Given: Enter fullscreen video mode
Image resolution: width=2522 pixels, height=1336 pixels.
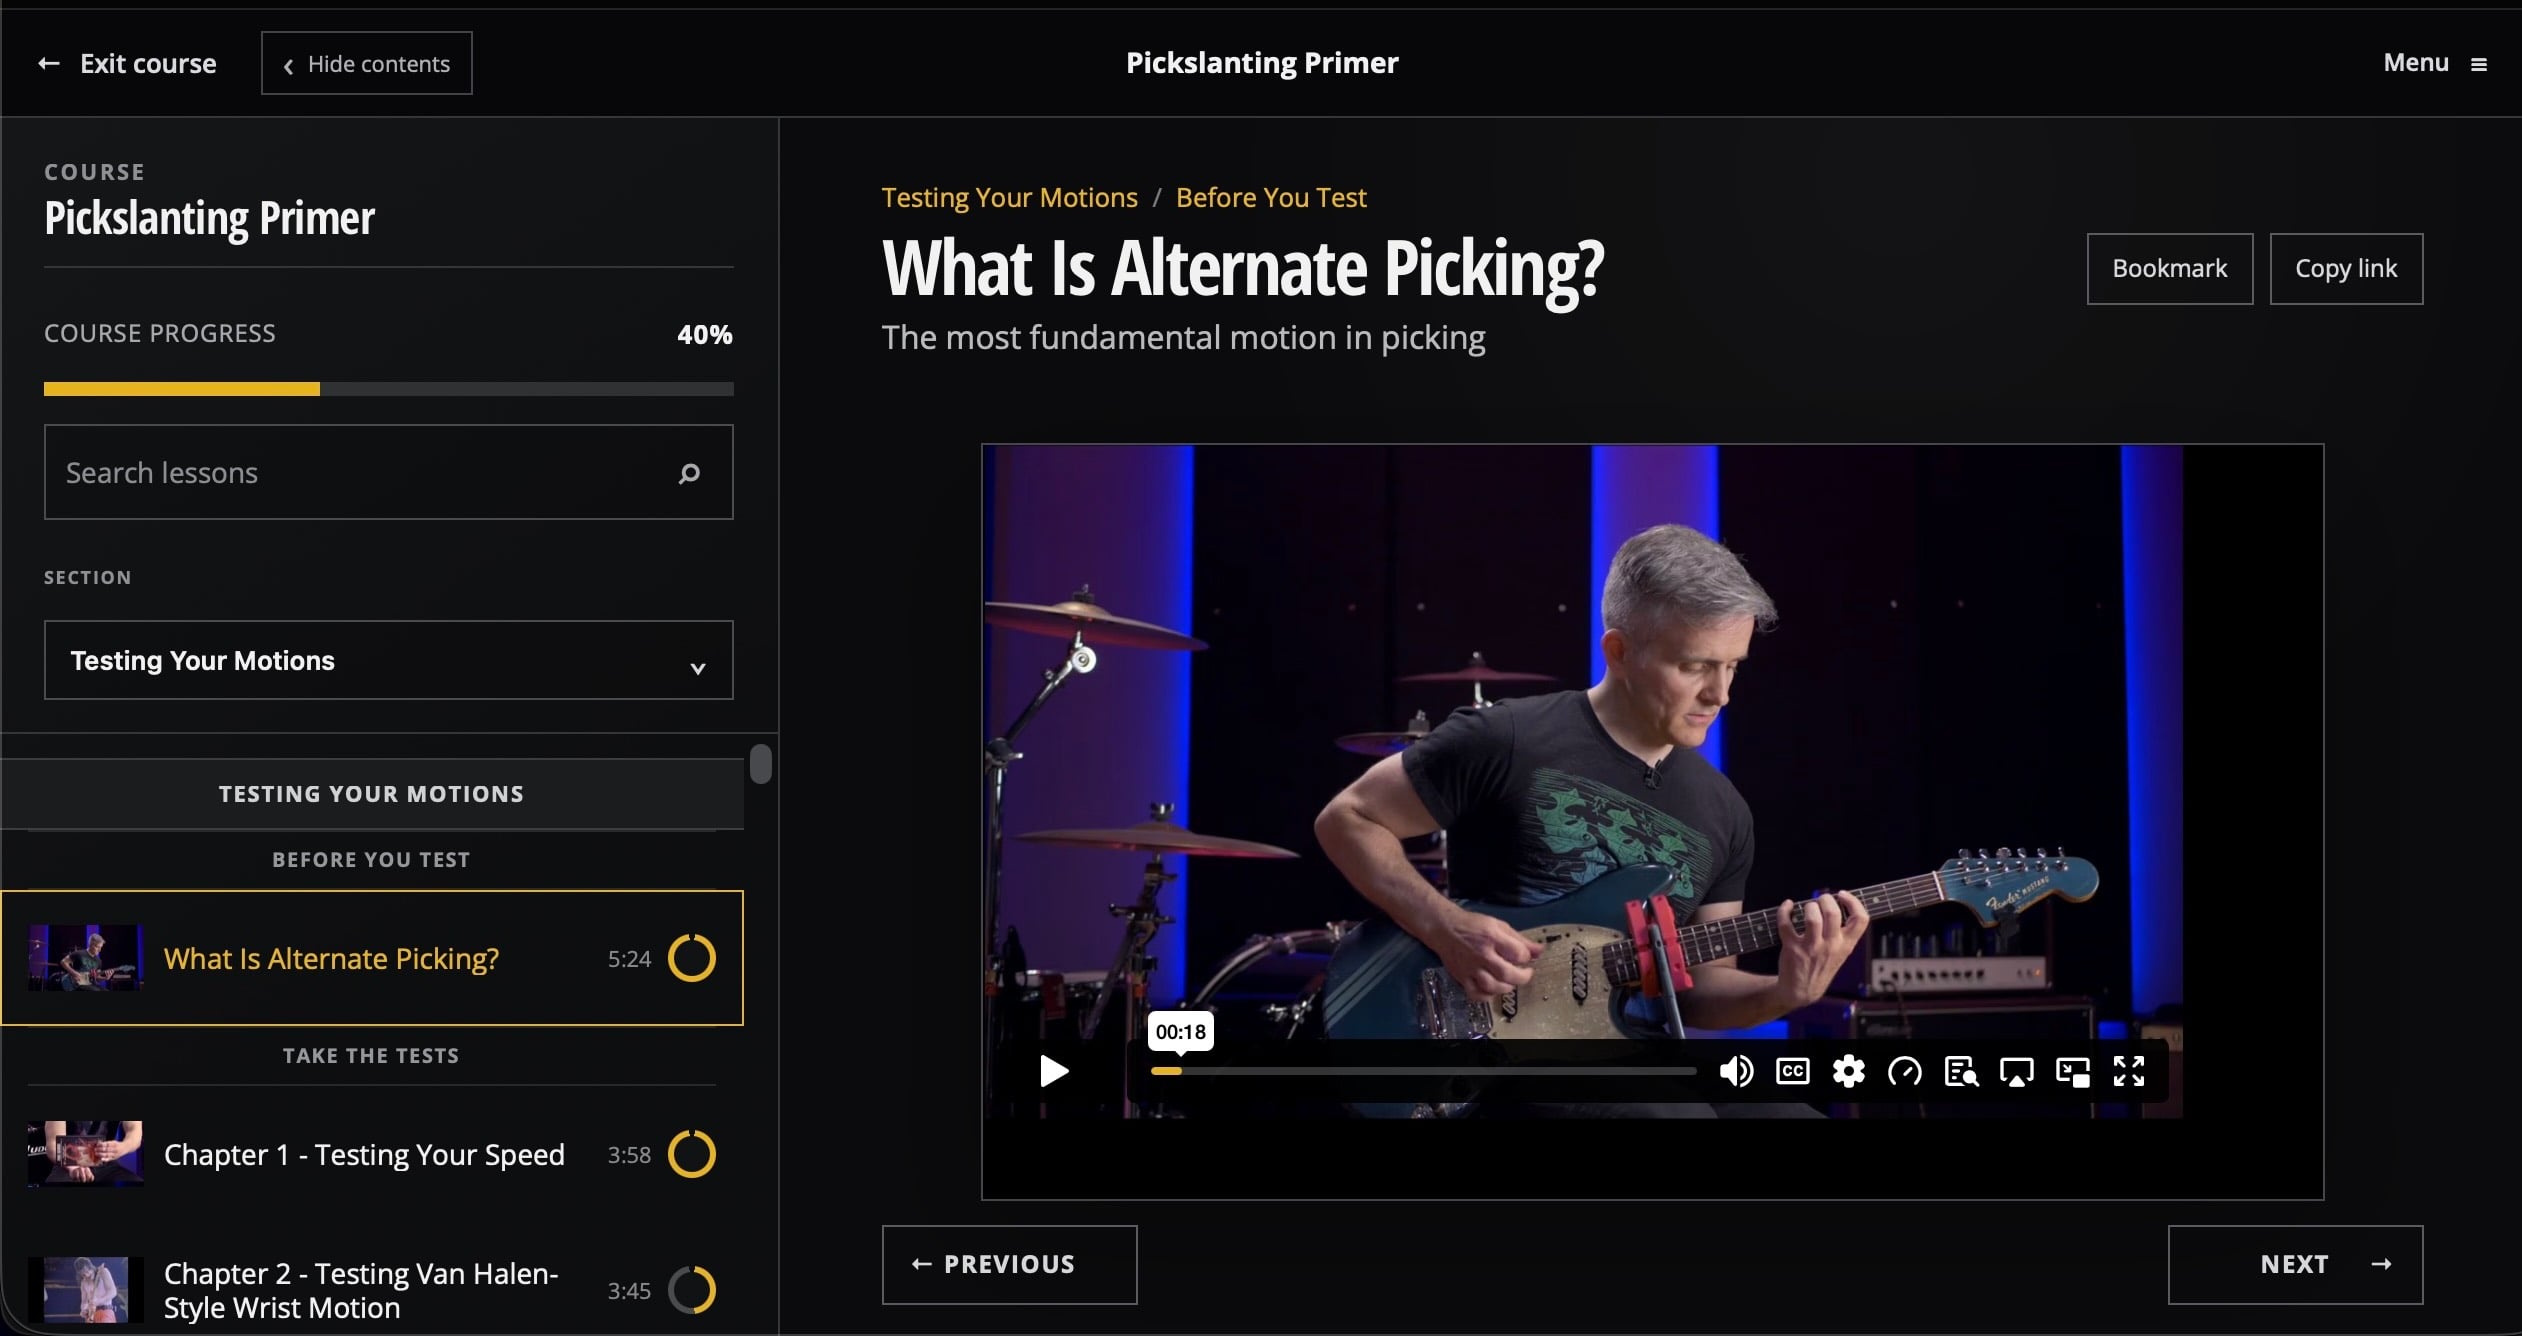Looking at the screenshot, I should pos(2128,1071).
